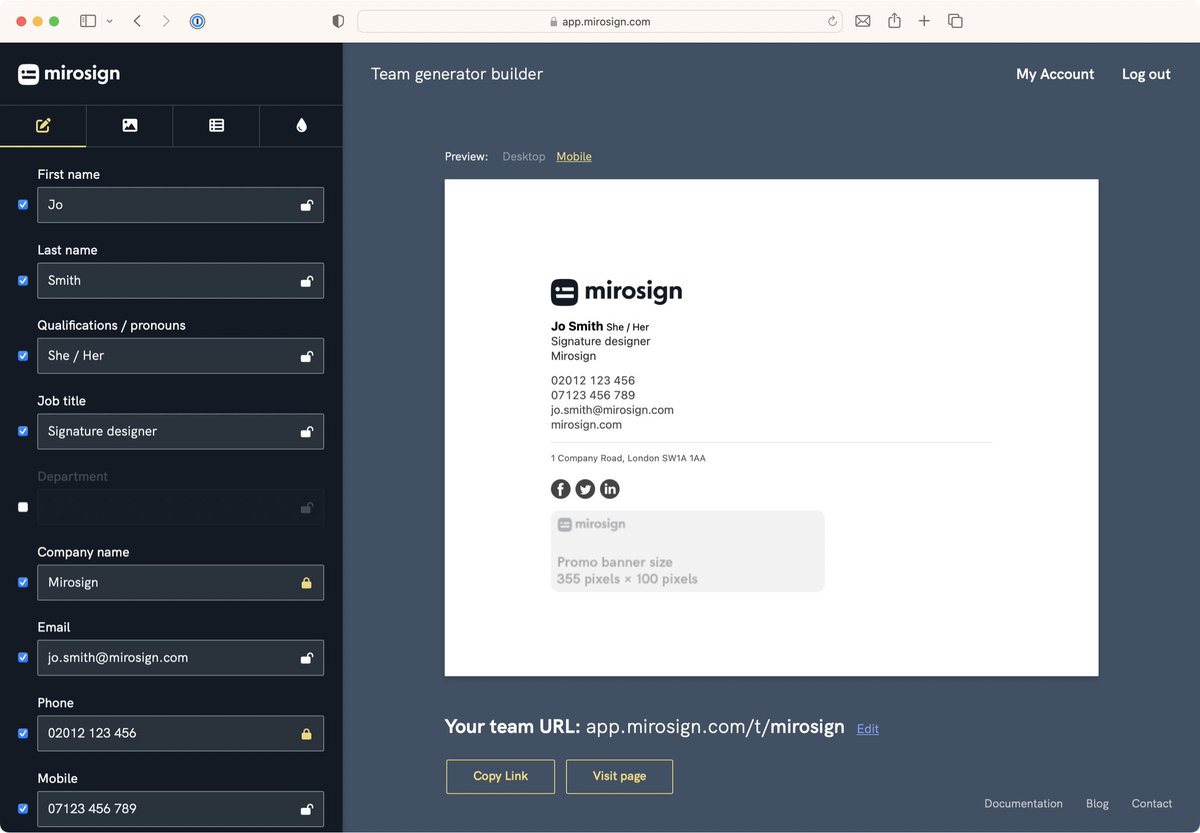Disable the Mobile number checkbox
1200x833 pixels.
22,809
